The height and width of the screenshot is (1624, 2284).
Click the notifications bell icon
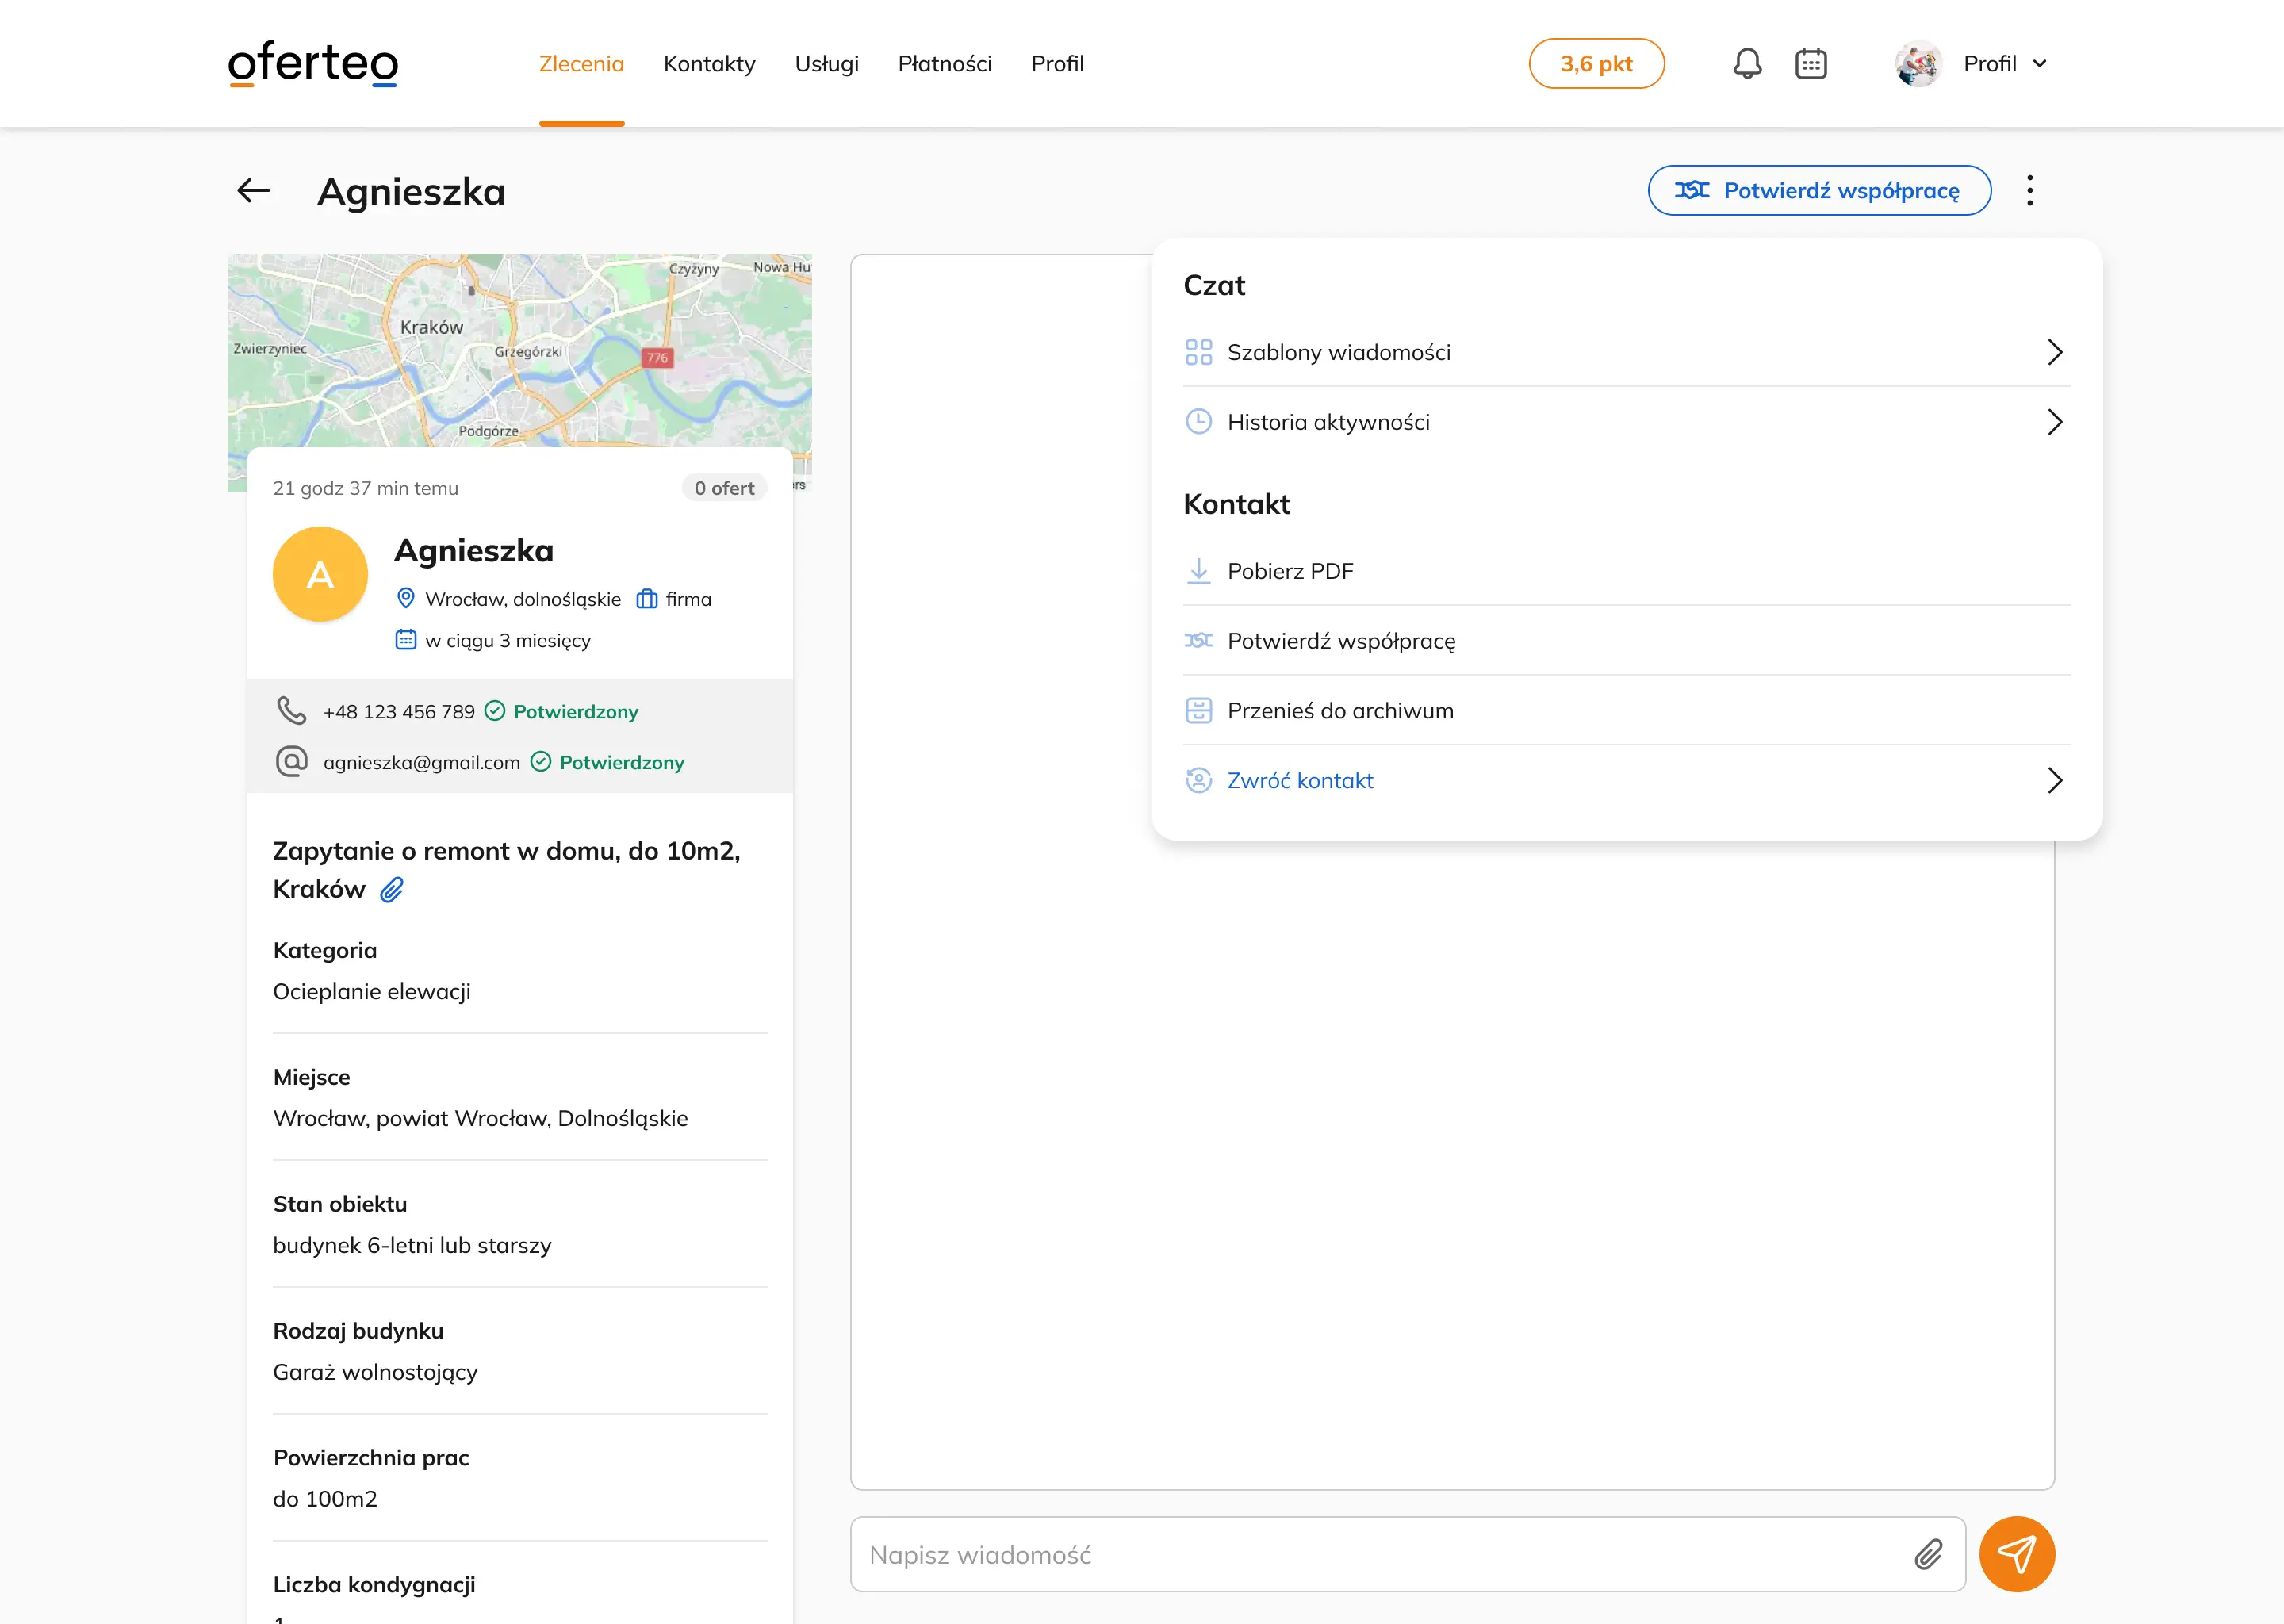tap(1747, 64)
